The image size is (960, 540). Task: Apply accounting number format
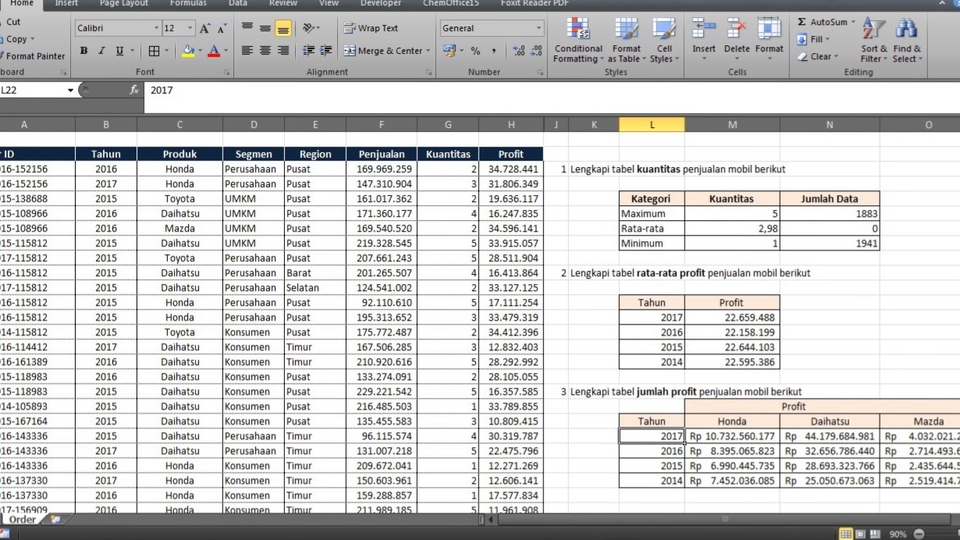coord(449,51)
